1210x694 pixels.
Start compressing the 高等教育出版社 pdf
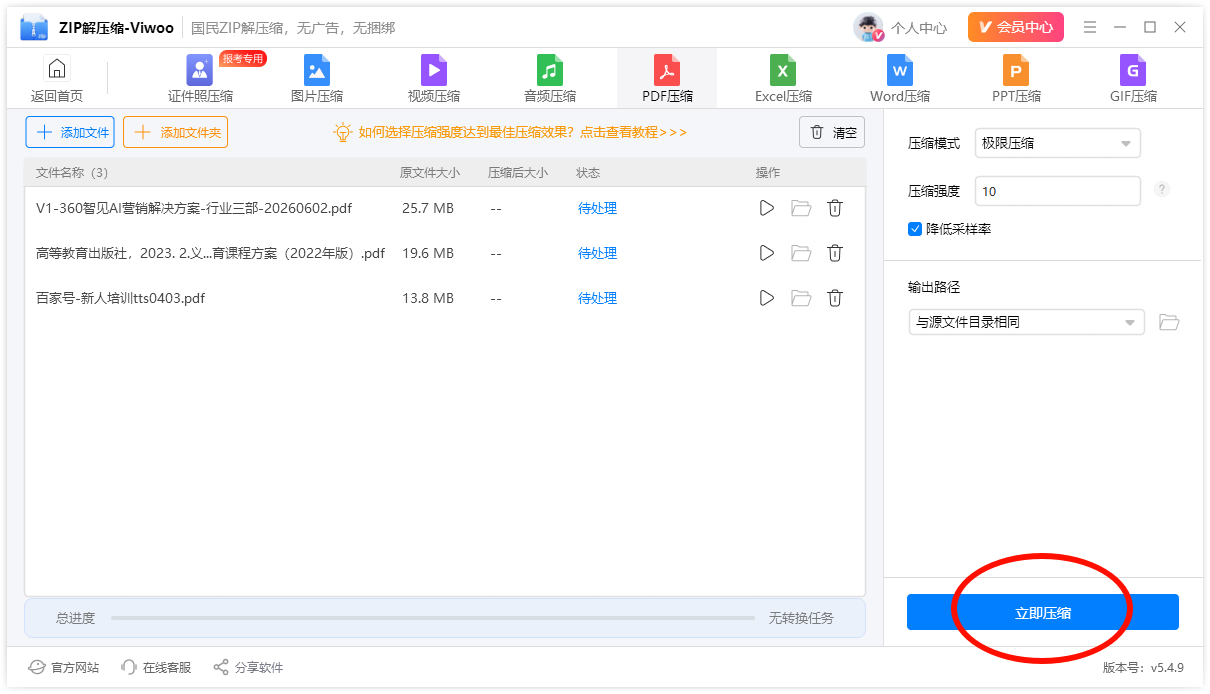pyautogui.click(x=767, y=253)
